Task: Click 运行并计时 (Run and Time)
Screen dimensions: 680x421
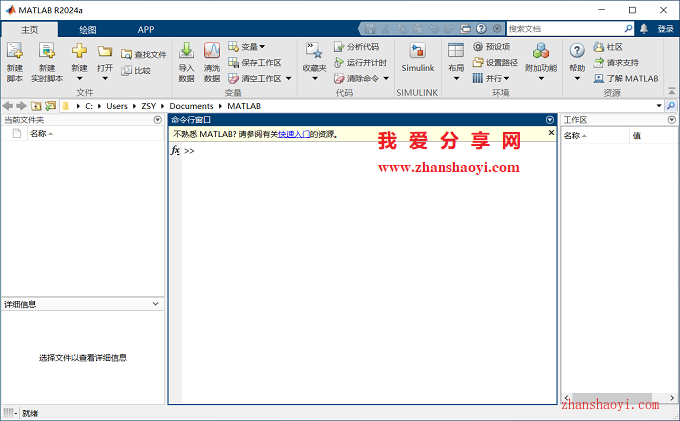Action: pos(360,62)
